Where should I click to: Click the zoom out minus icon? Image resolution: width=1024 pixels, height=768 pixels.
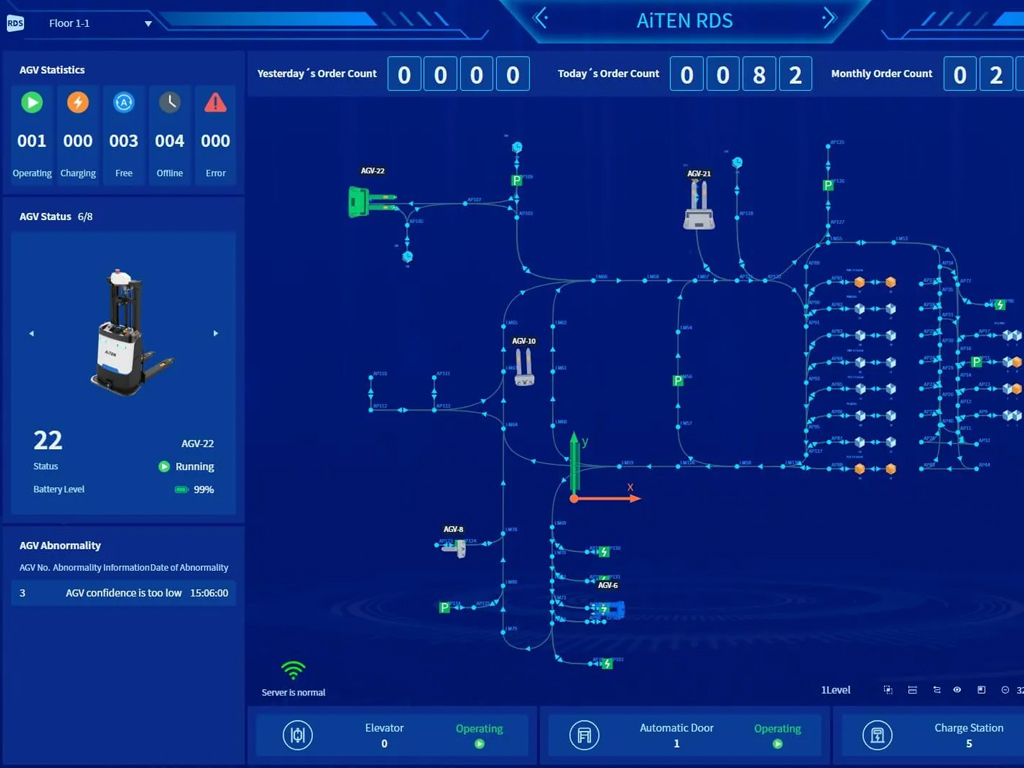1005,690
